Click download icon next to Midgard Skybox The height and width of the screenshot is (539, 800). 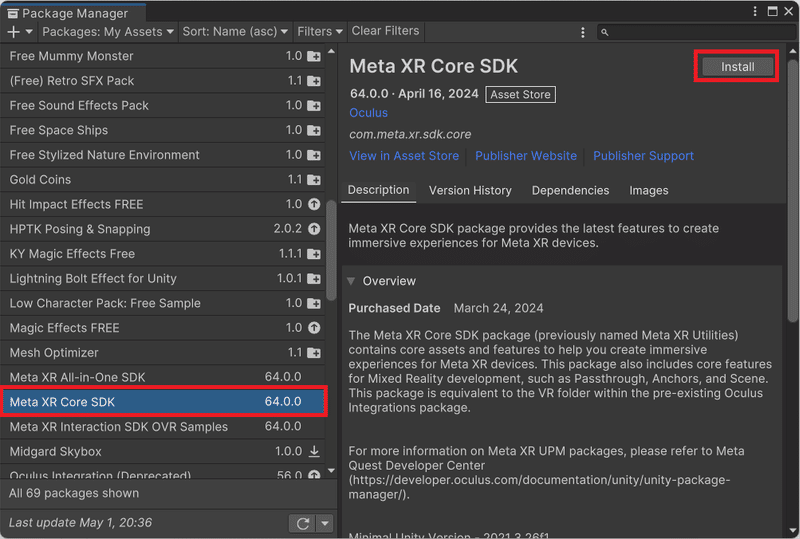pos(314,452)
